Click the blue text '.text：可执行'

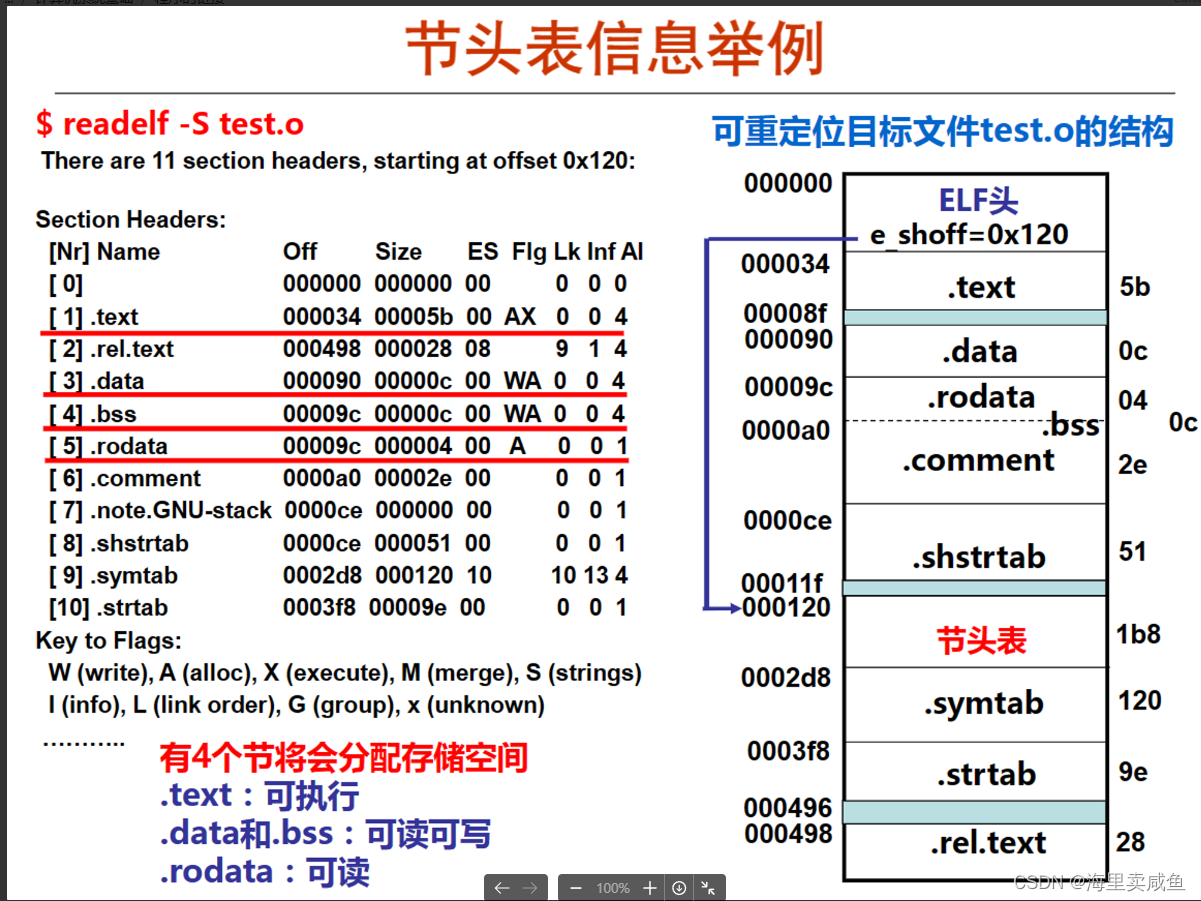(259, 796)
